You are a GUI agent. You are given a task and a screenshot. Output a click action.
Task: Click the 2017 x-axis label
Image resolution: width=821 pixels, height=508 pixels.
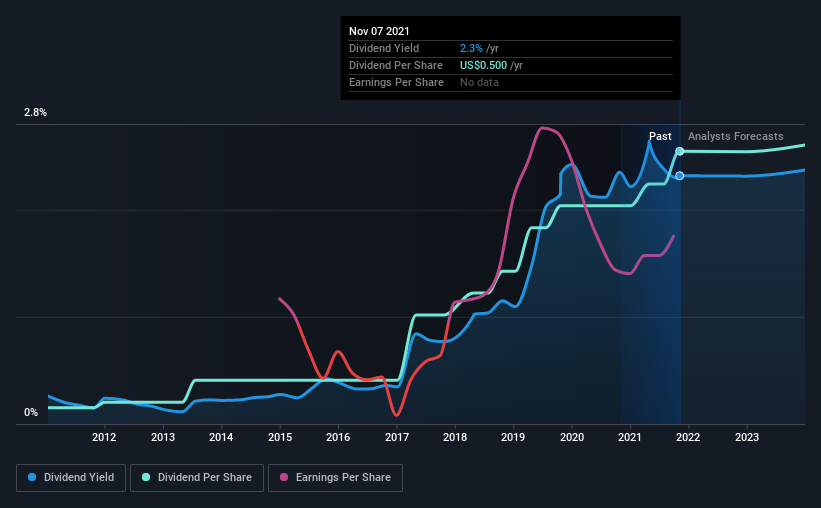pos(397,437)
